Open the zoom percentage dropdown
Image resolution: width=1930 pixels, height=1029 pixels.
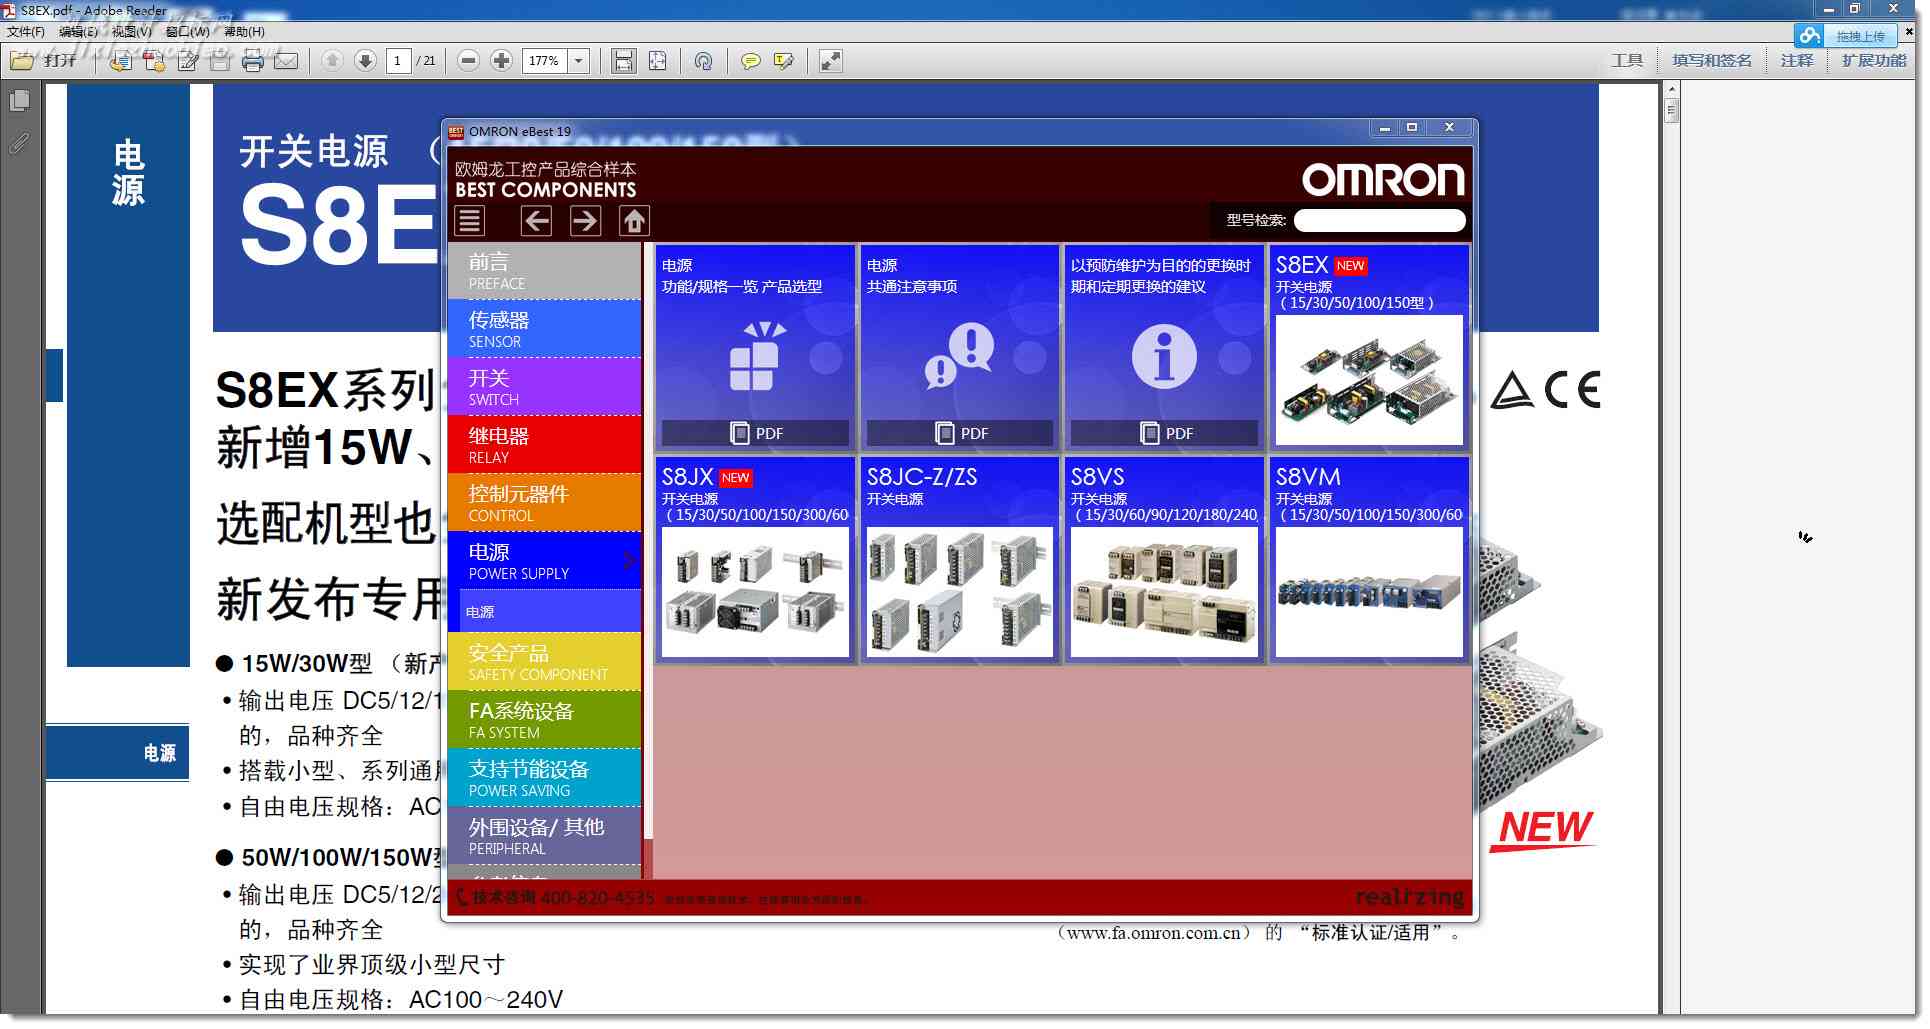(x=578, y=61)
